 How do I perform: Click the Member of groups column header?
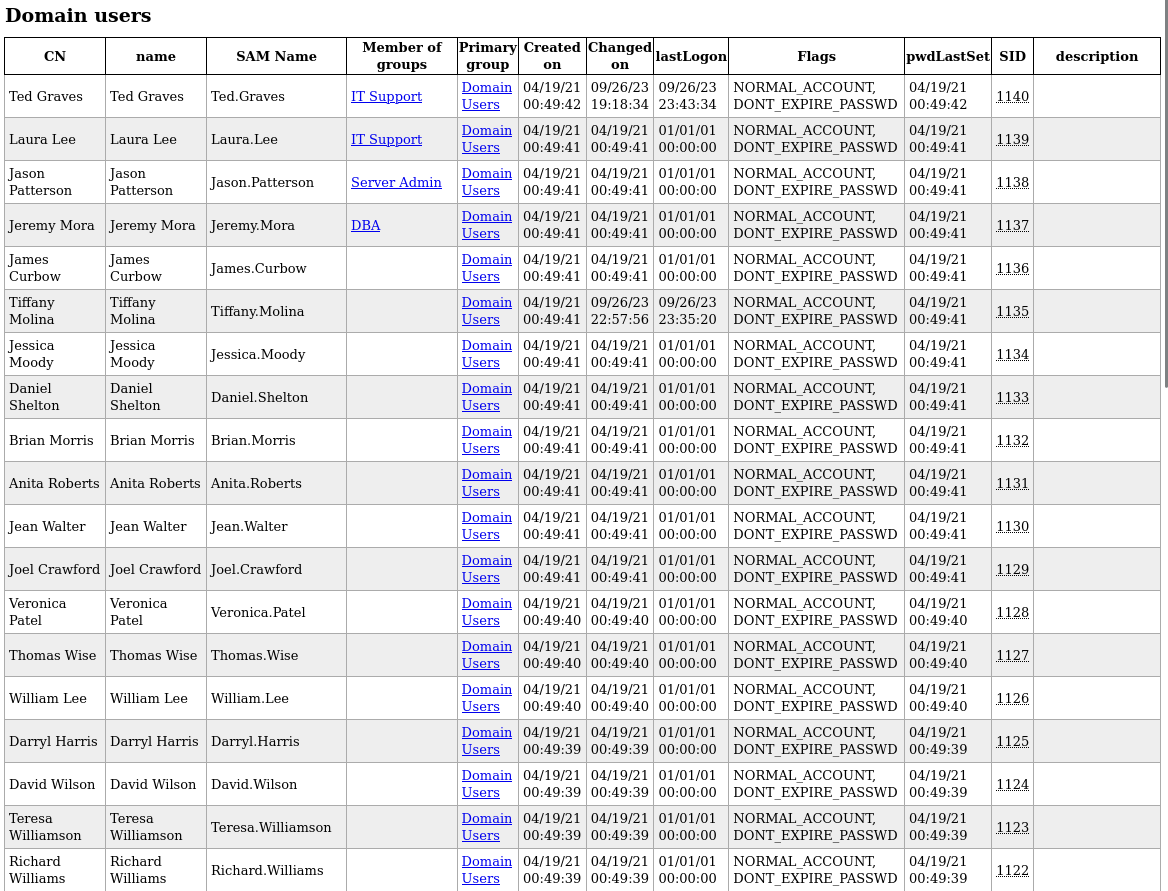click(402, 56)
